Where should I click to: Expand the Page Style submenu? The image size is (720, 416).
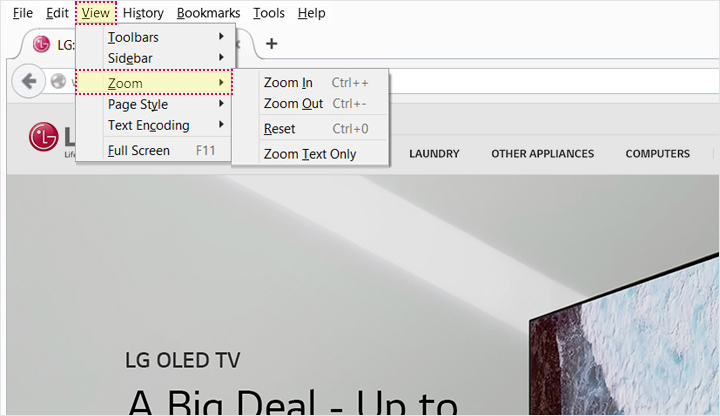pos(153,104)
